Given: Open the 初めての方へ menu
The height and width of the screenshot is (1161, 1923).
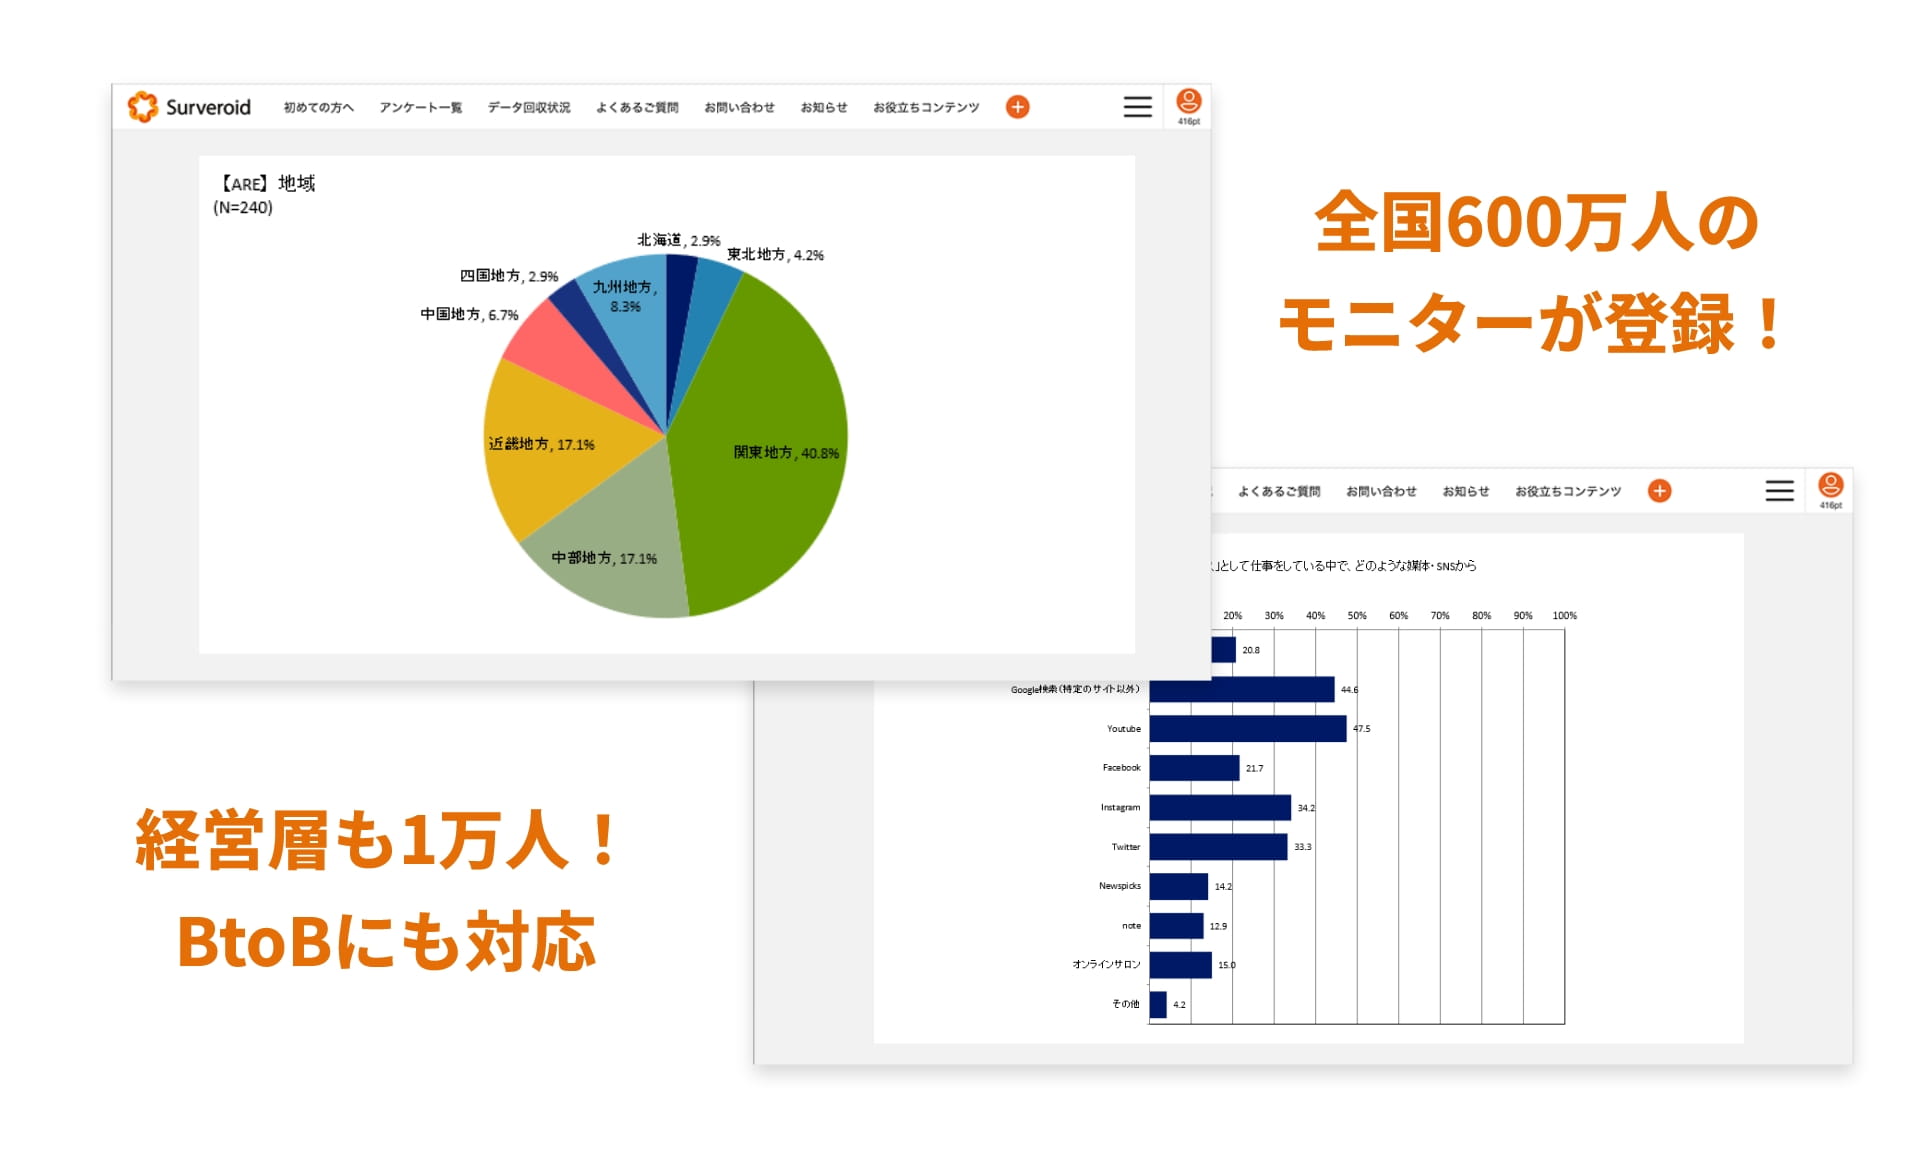Looking at the screenshot, I should pyautogui.click(x=318, y=107).
